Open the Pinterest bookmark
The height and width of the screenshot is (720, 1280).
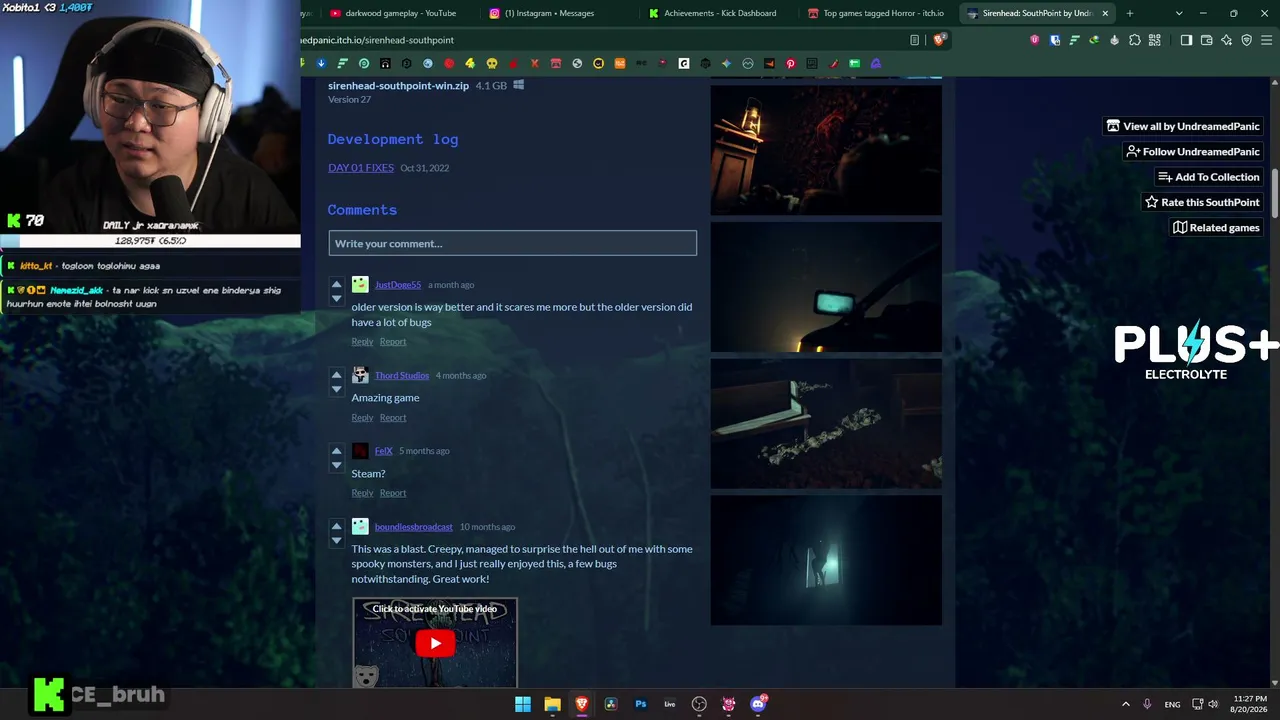click(791, 64)
